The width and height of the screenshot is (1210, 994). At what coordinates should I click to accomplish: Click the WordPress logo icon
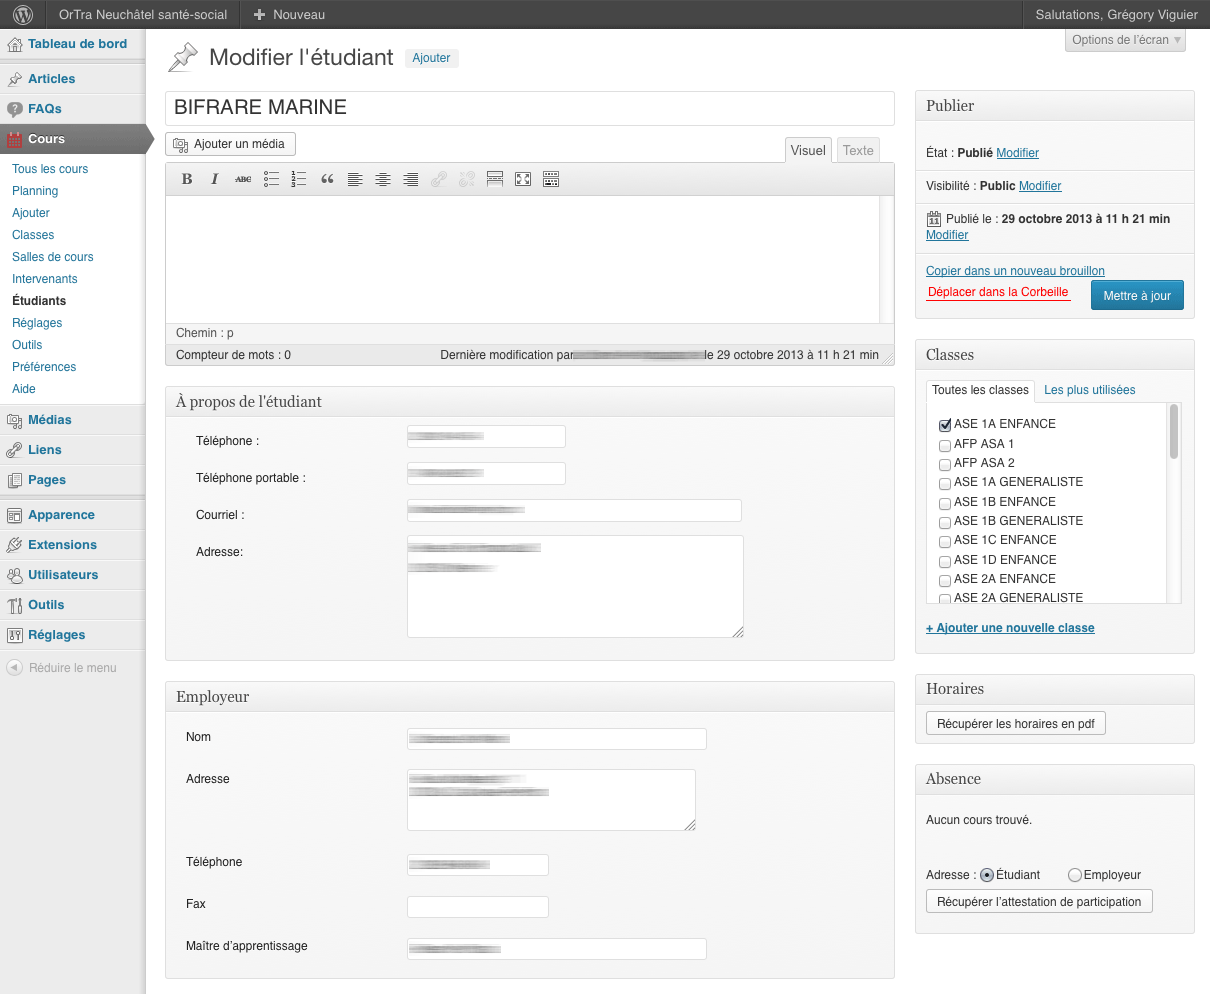pos(24,14)
